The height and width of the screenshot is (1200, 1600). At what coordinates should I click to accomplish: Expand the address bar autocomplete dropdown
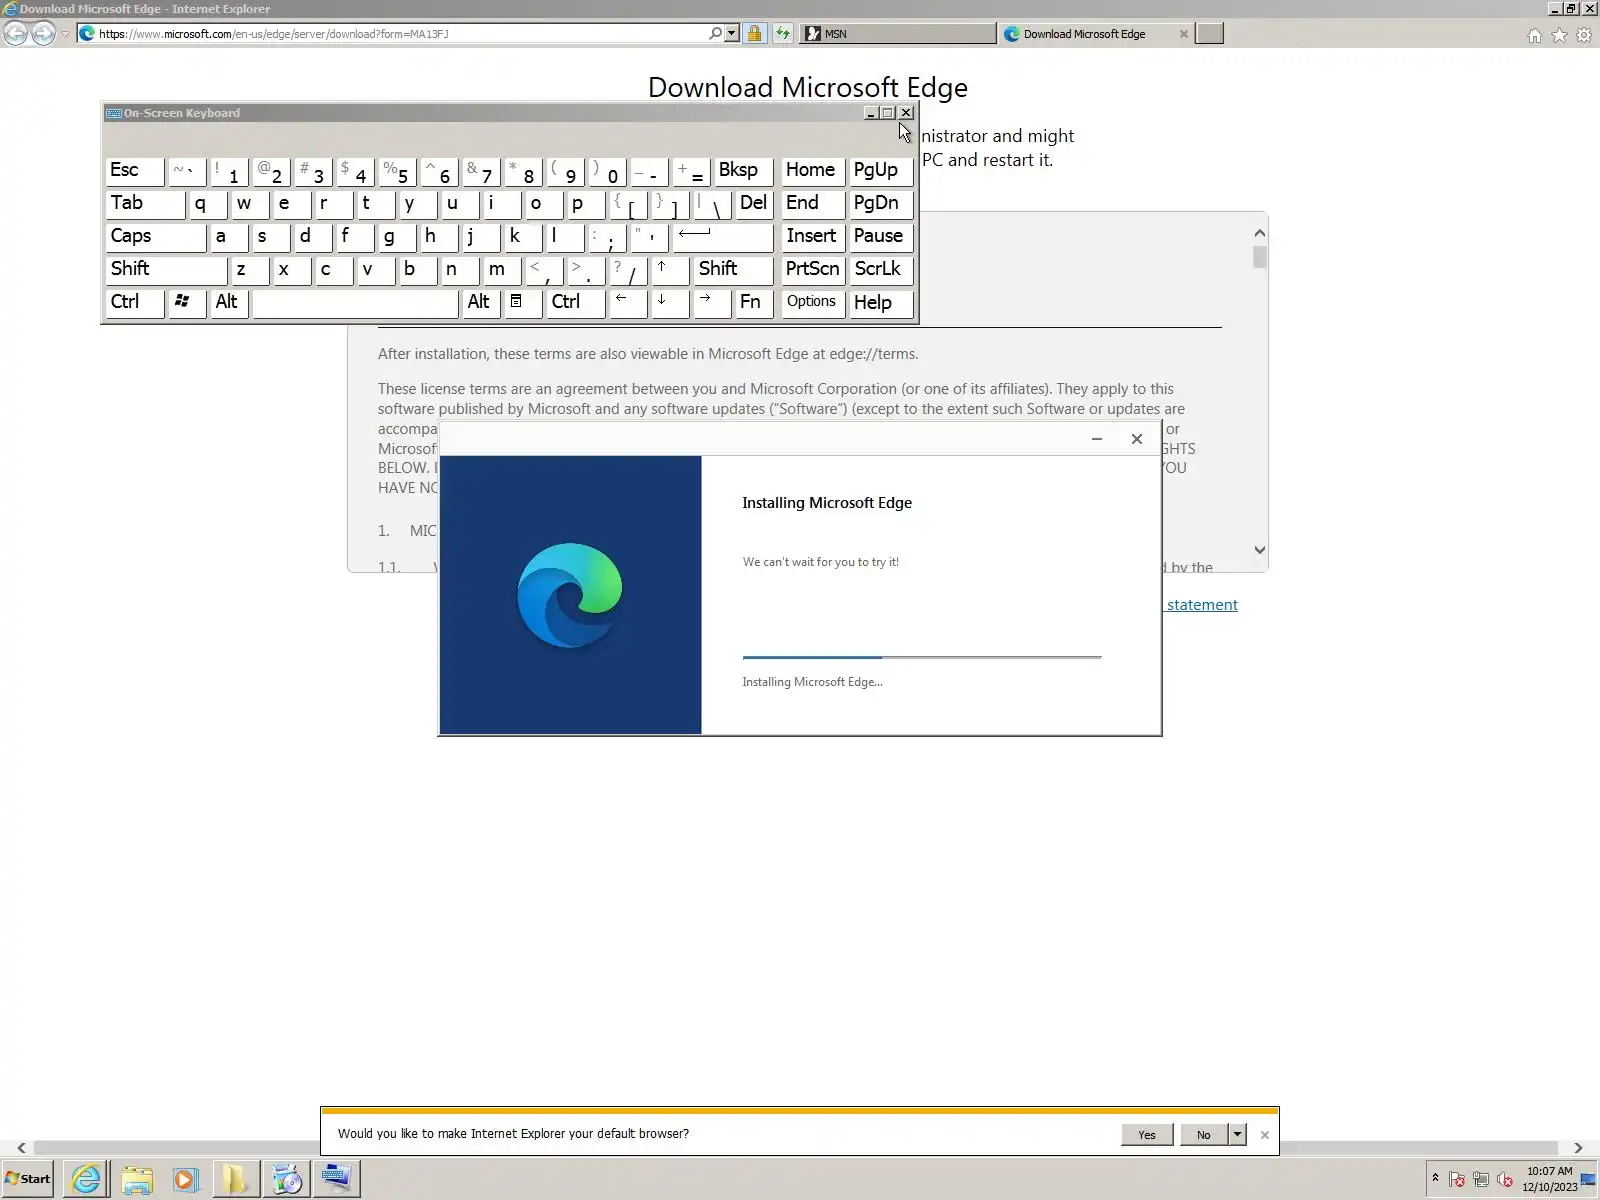point(732,34)
